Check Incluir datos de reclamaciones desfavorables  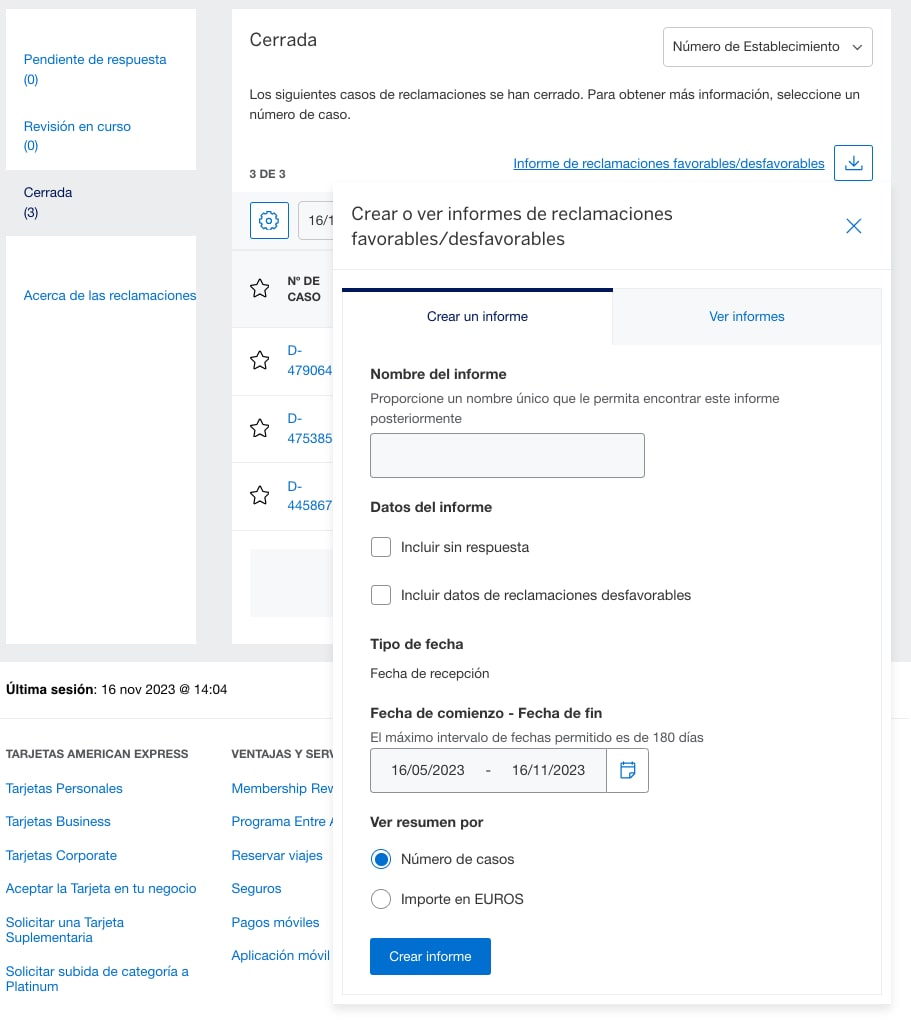[381, 595]
